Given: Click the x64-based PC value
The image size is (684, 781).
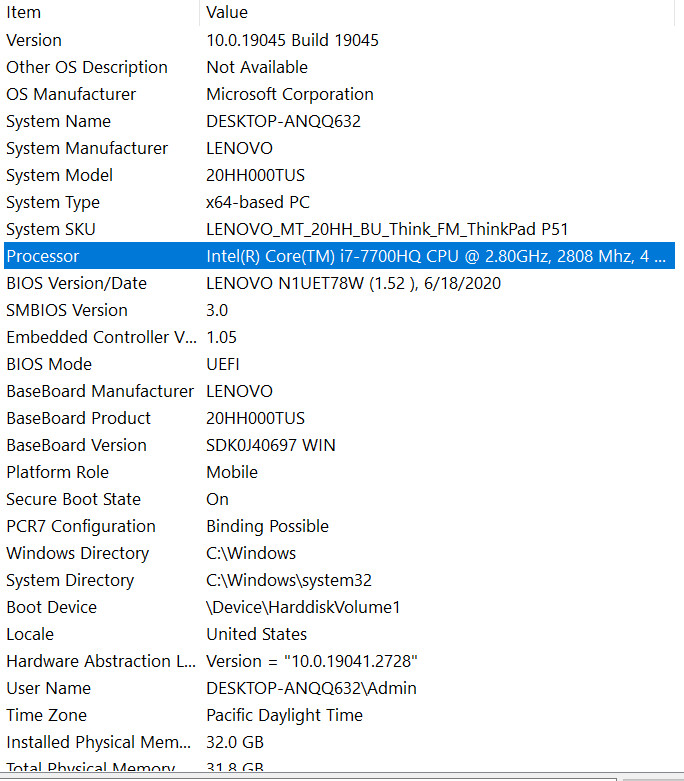Looking at the screenshot, I should [x=258, y=202].
